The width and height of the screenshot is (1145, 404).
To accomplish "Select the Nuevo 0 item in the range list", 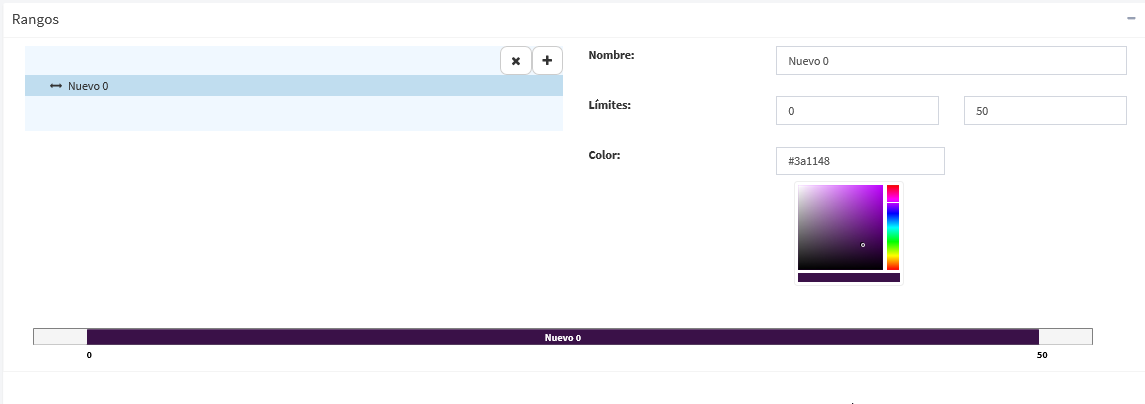I will coord(294,85).
